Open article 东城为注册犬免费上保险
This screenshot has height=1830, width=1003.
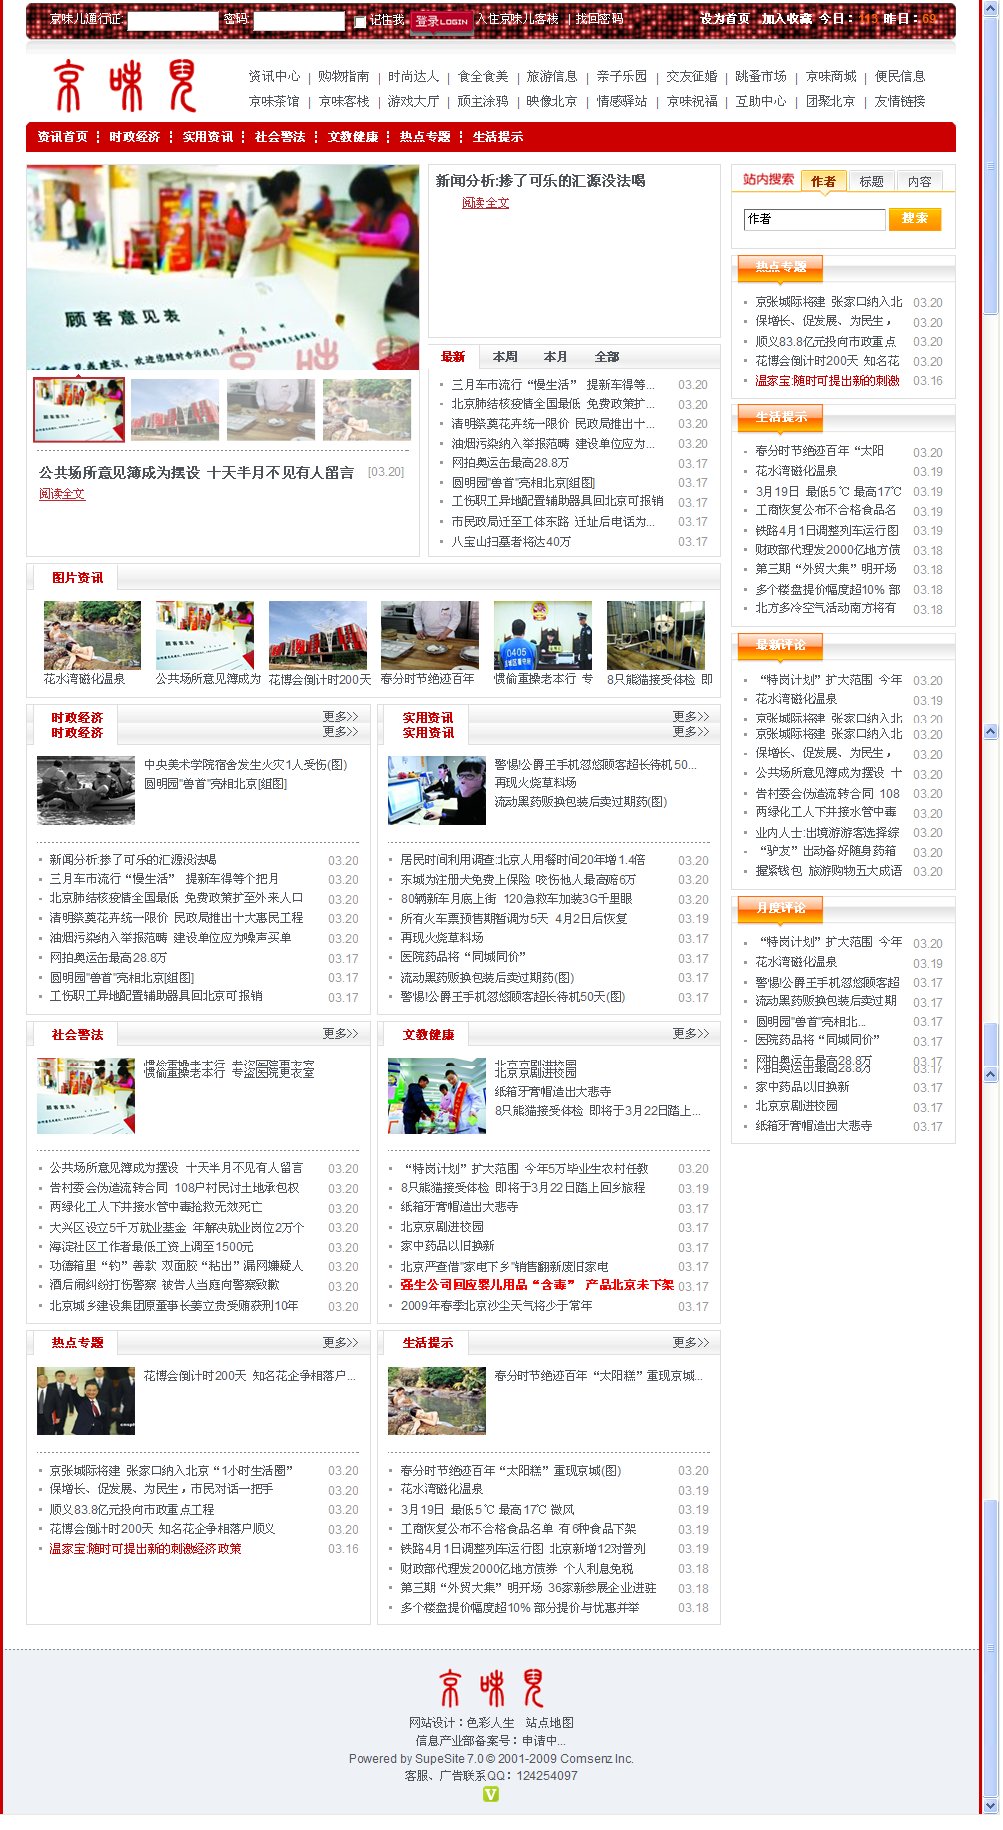pos(518,880)
